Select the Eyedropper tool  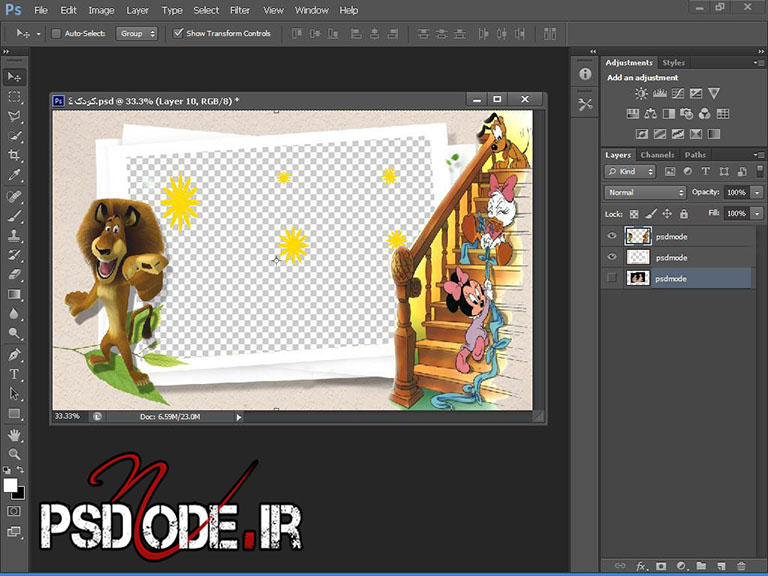(x=14, y=175)
